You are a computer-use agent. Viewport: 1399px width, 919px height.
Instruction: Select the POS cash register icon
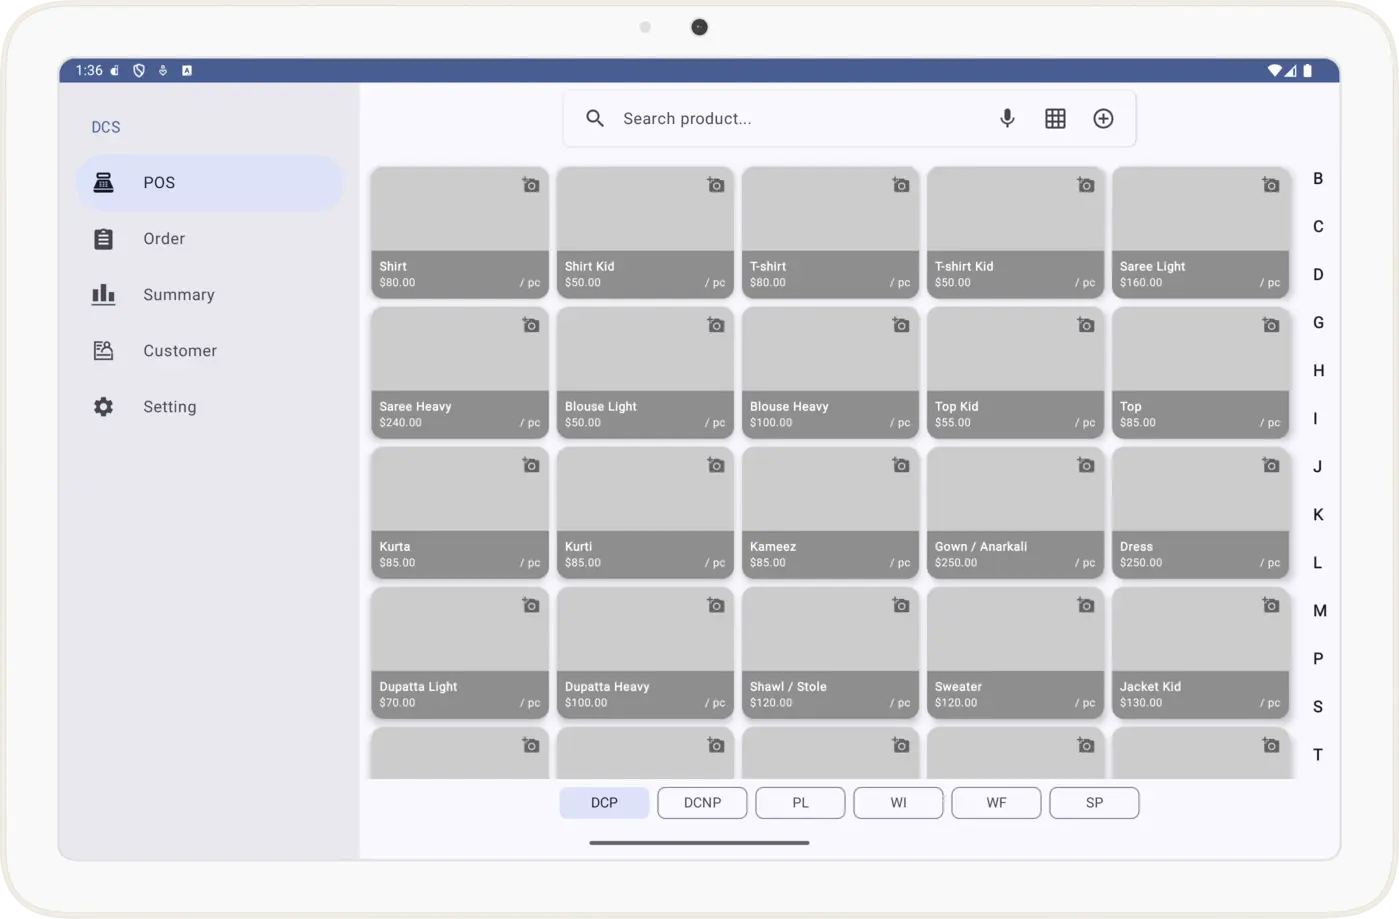tap(103, 182)
